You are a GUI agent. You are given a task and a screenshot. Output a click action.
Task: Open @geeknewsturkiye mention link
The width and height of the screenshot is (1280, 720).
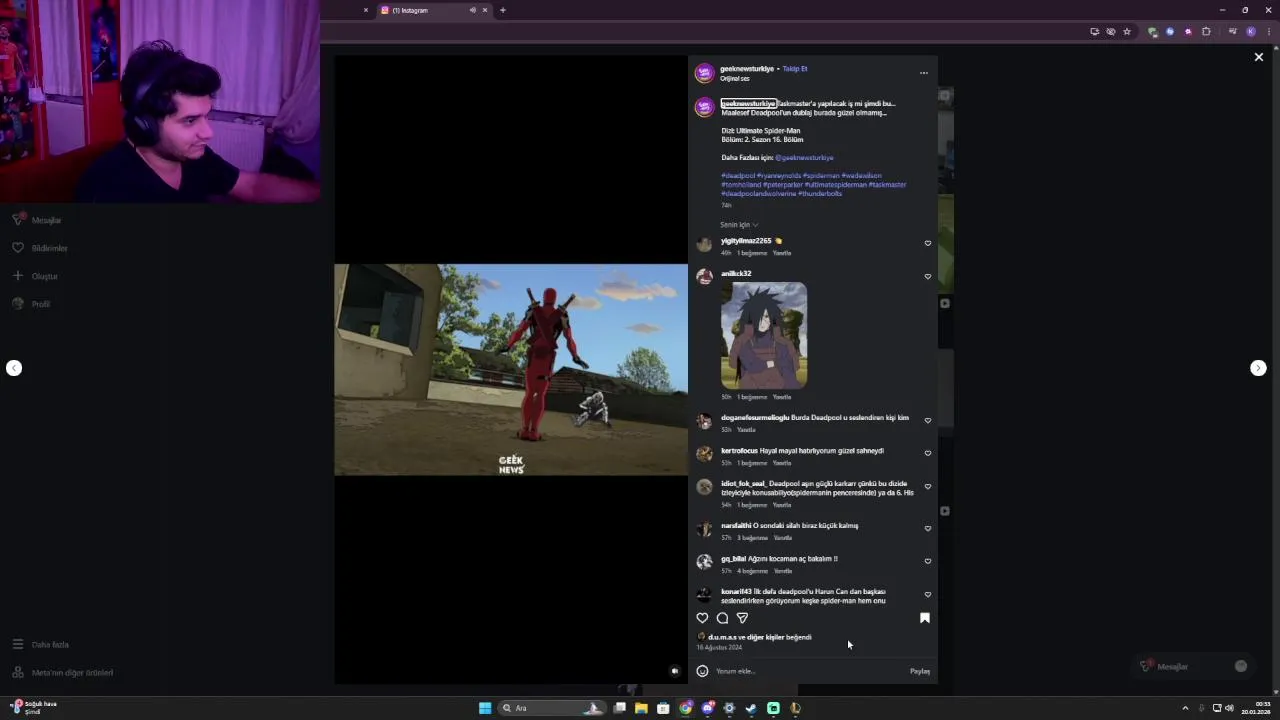coord(804,158)
